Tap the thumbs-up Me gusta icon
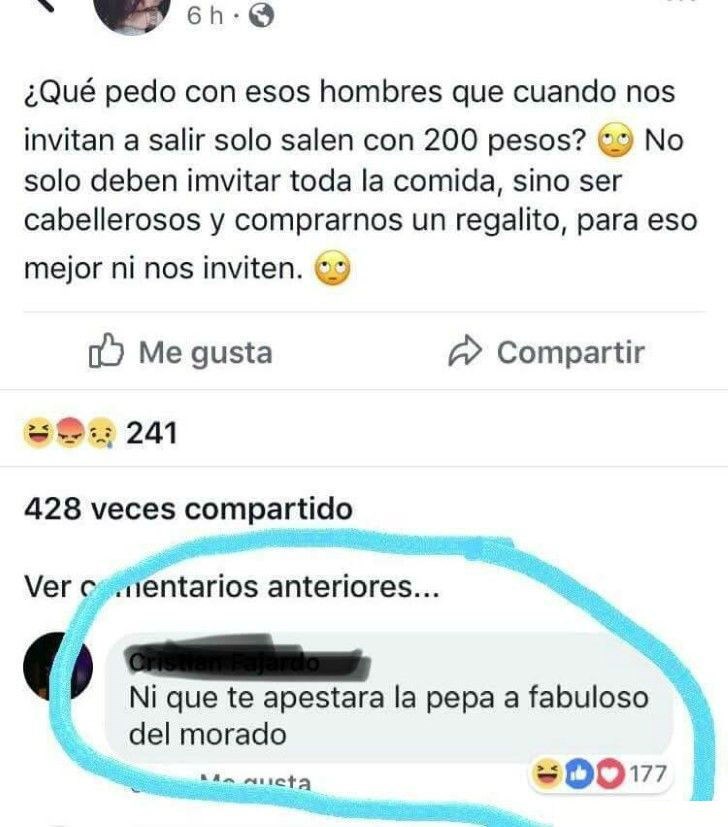Image resolution: width=728 pixels, height=827 pixels. [x=106, y=351]
